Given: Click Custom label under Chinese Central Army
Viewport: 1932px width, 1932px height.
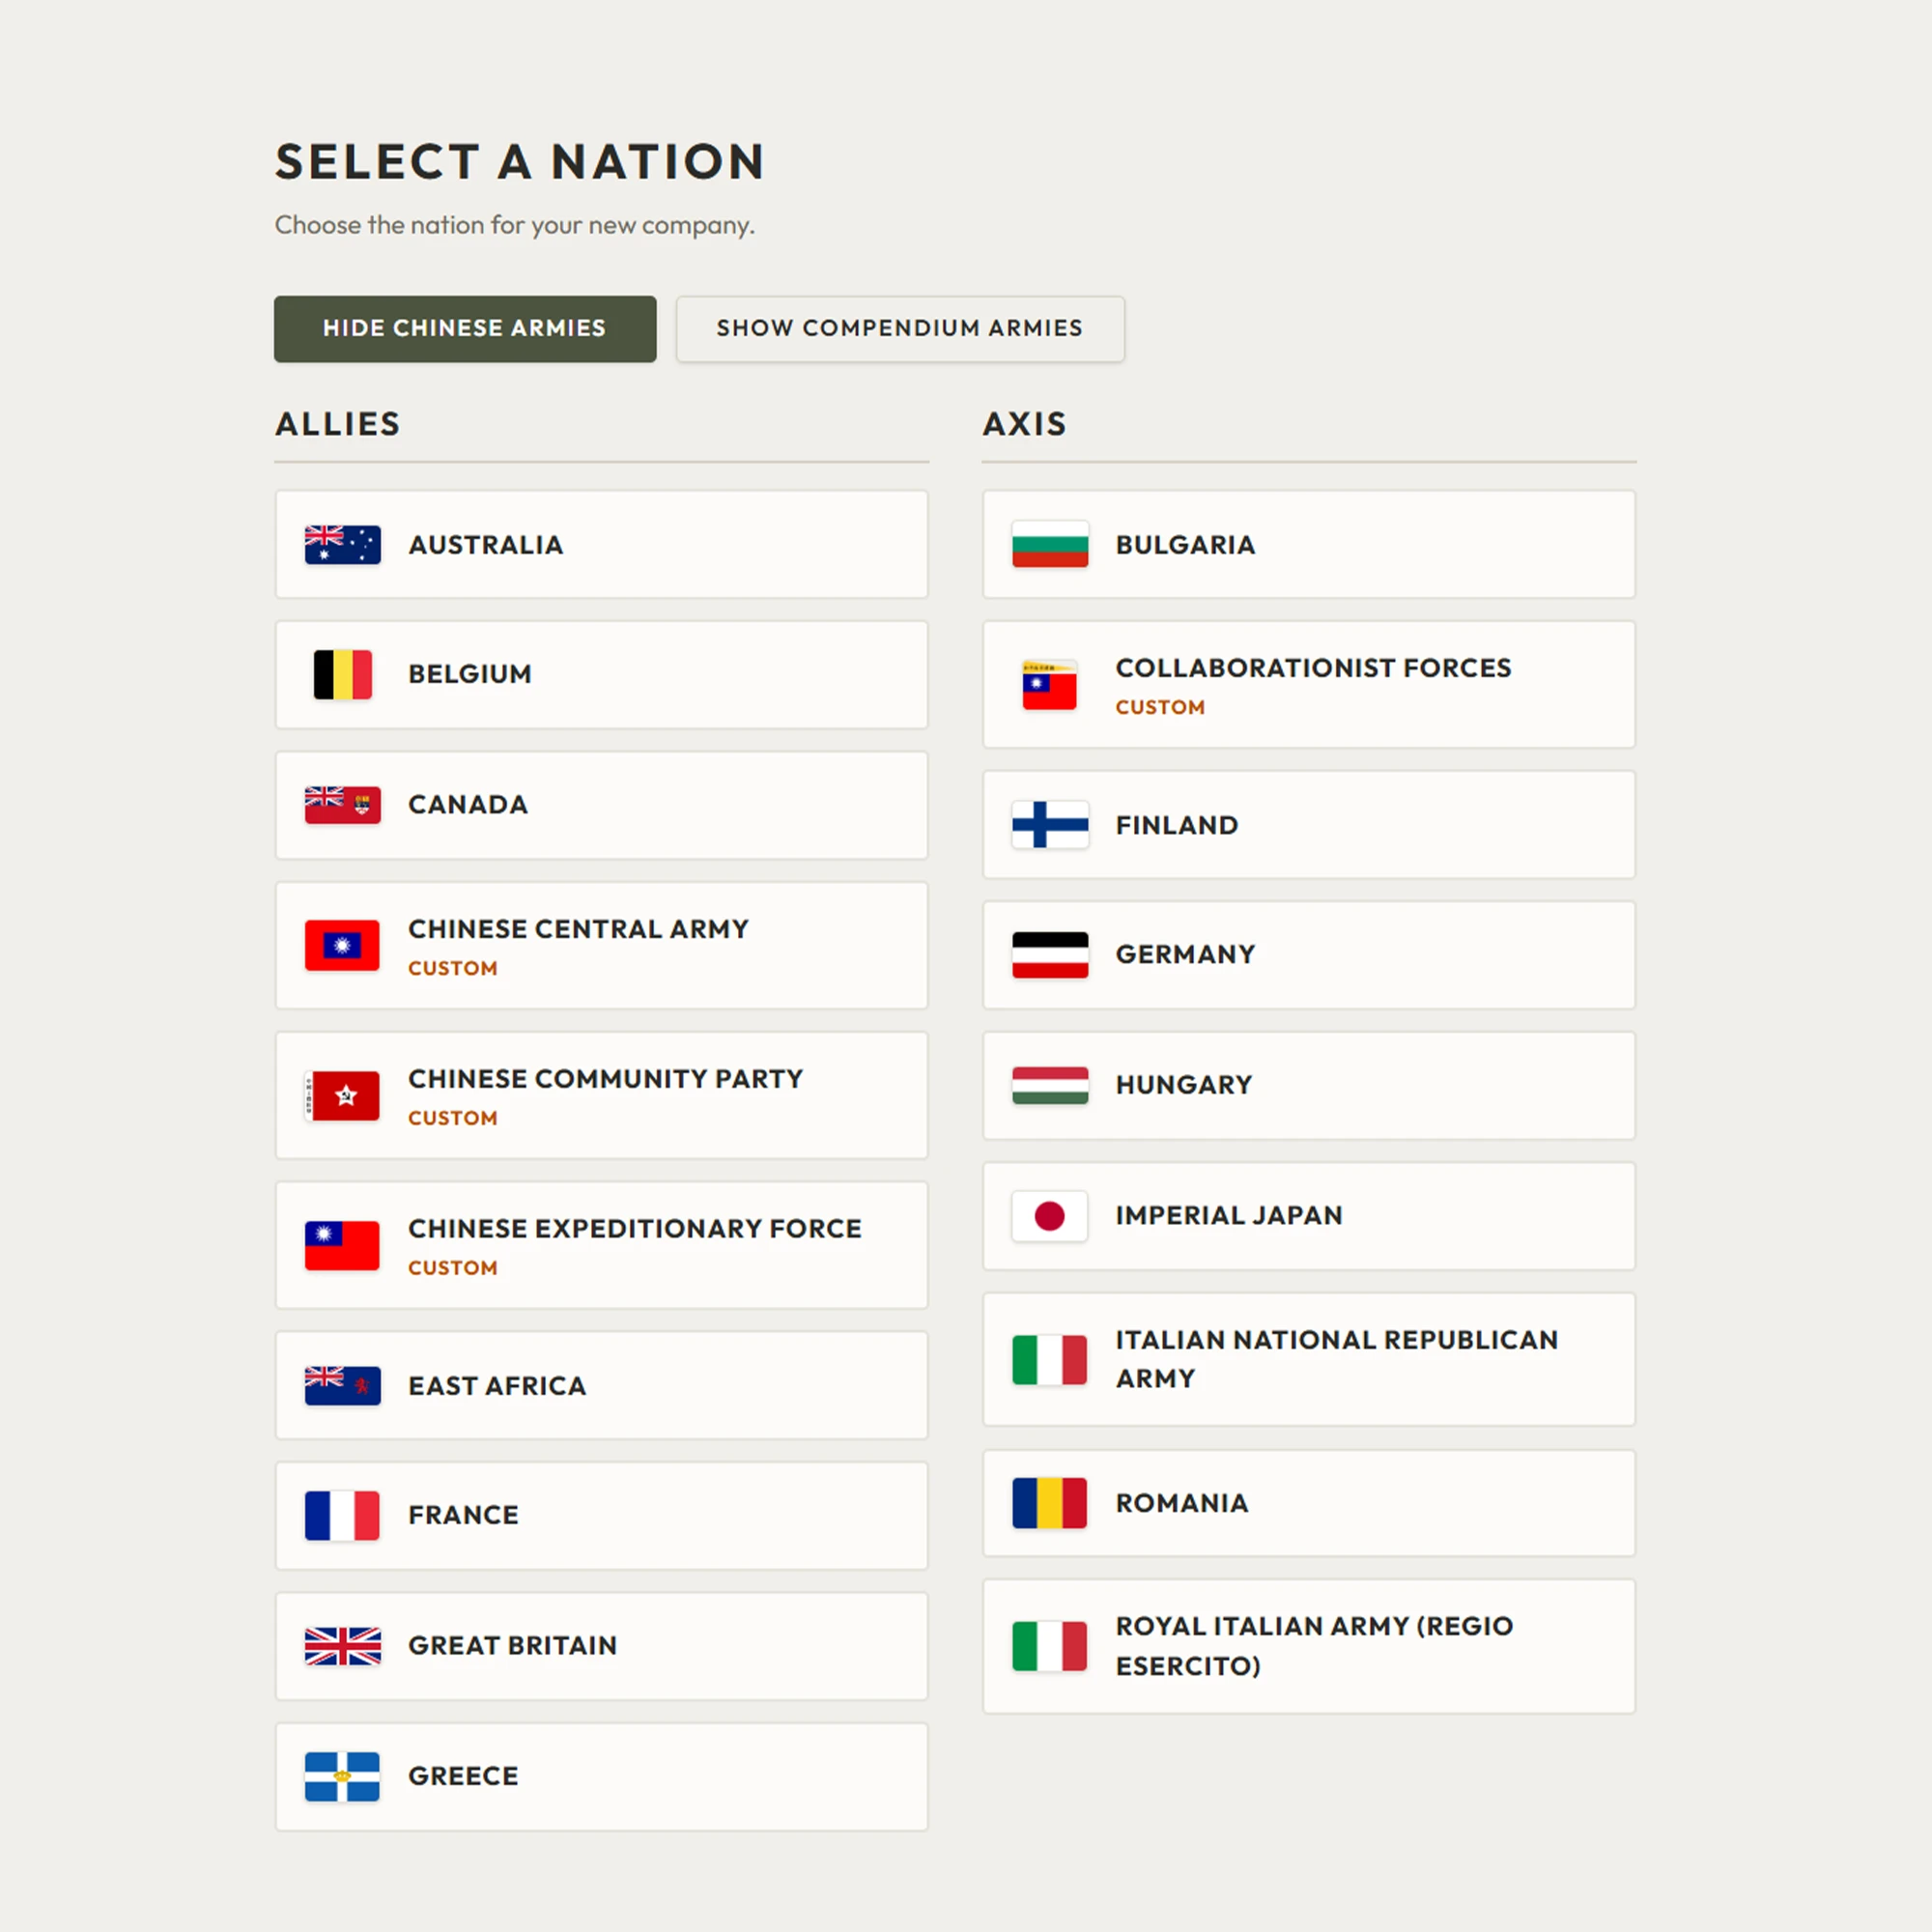Looking at the screenshot, I should (453, 969).
